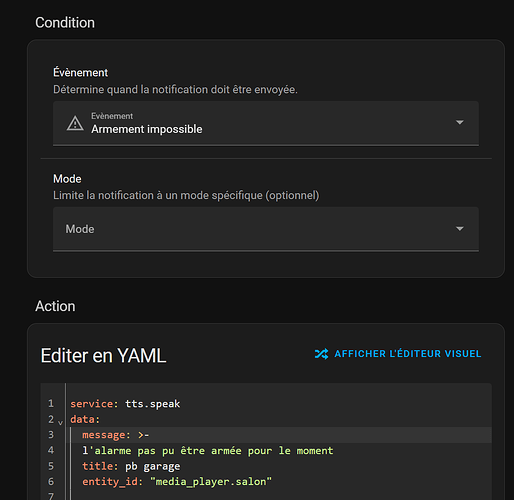Click the Condition section heading
The height and width of the screenshot is (500, 514).
pos(65,23)
